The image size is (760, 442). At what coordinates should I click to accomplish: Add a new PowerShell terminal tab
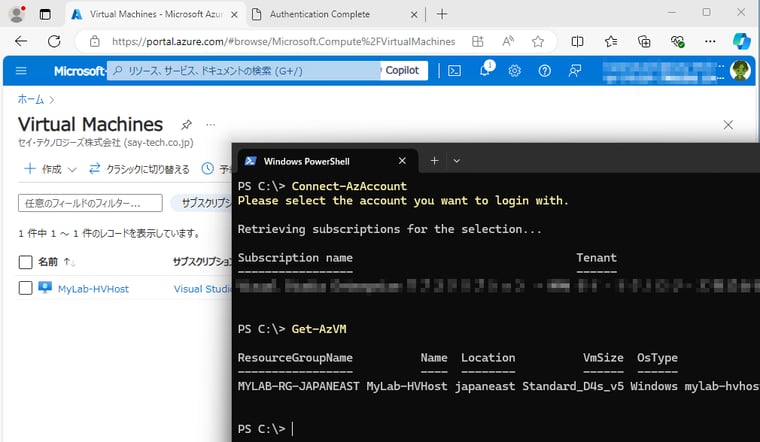tap(434, 161)
